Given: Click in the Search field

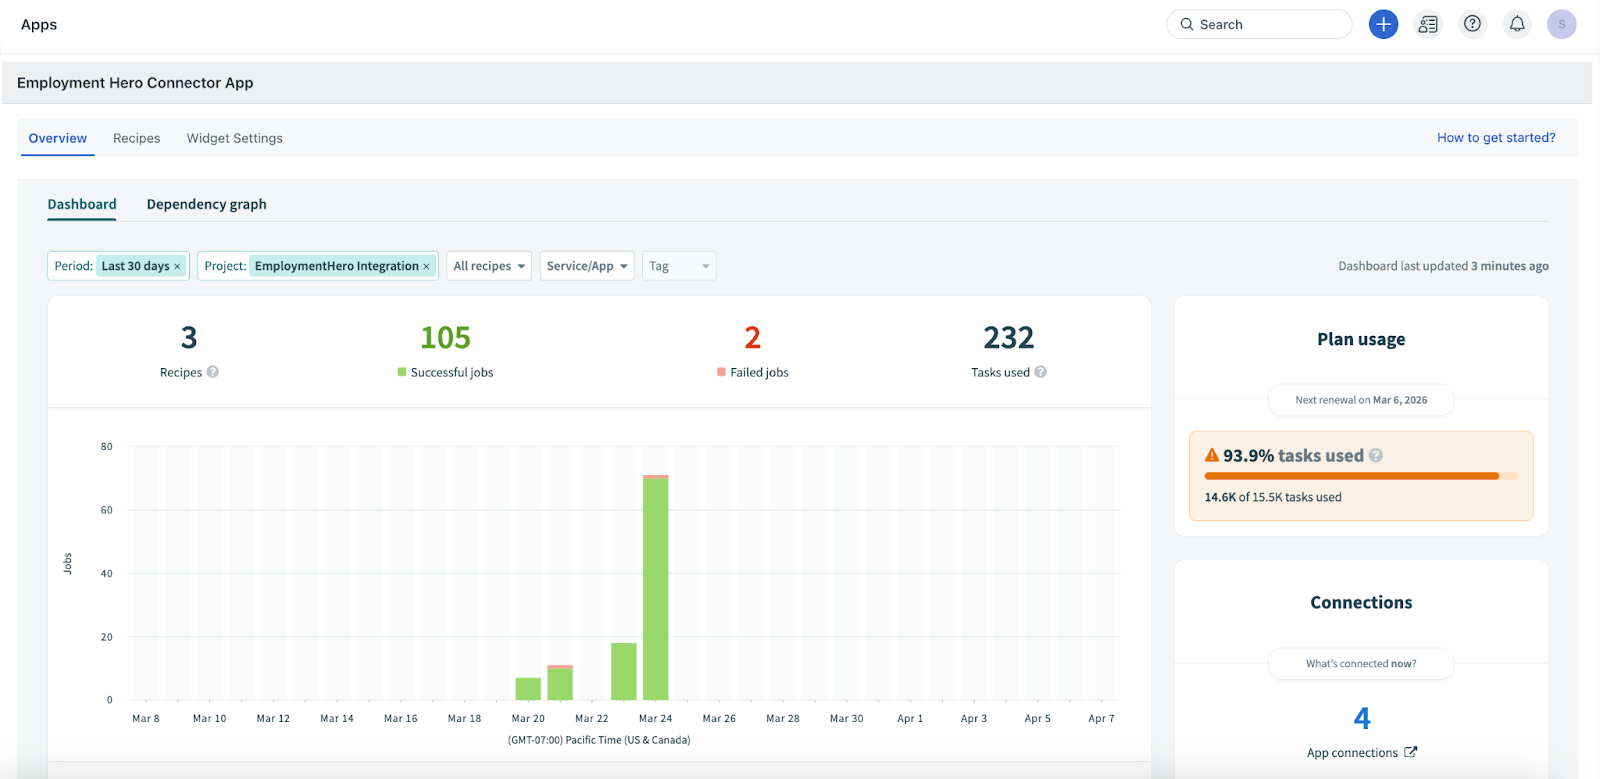Looking at the screenshot, I should tap(1259, 24).
